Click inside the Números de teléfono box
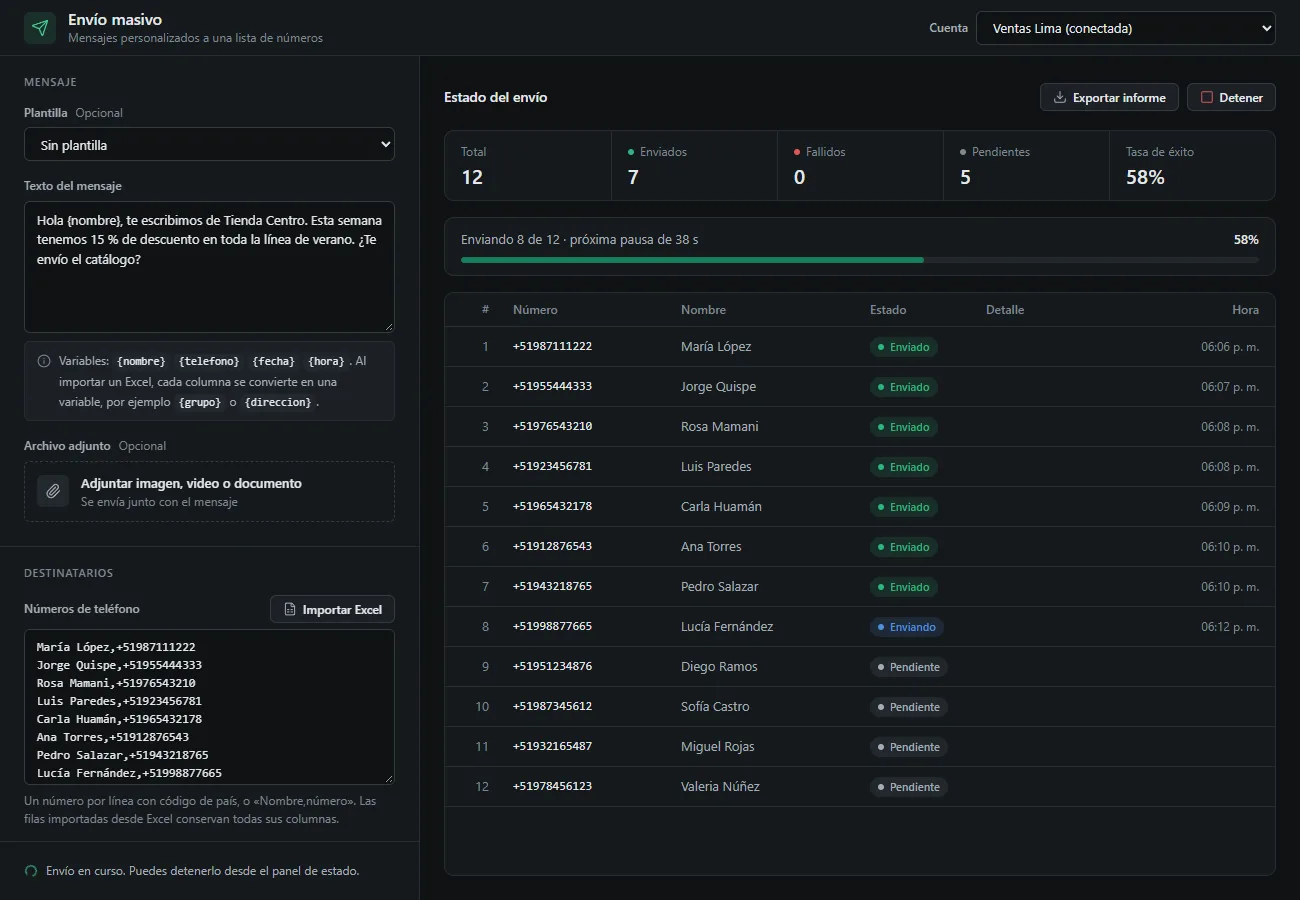The image size is (1300, 900). click(209, 707)
